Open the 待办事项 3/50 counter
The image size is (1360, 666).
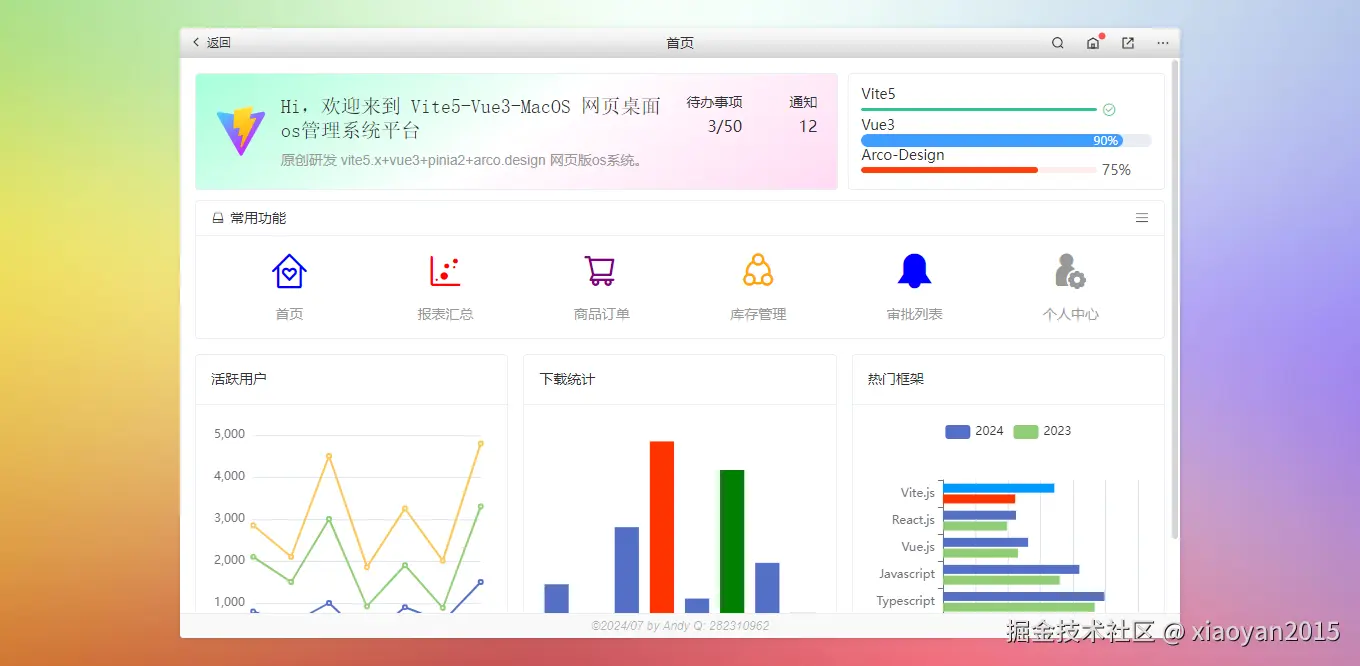pos(714,114)
